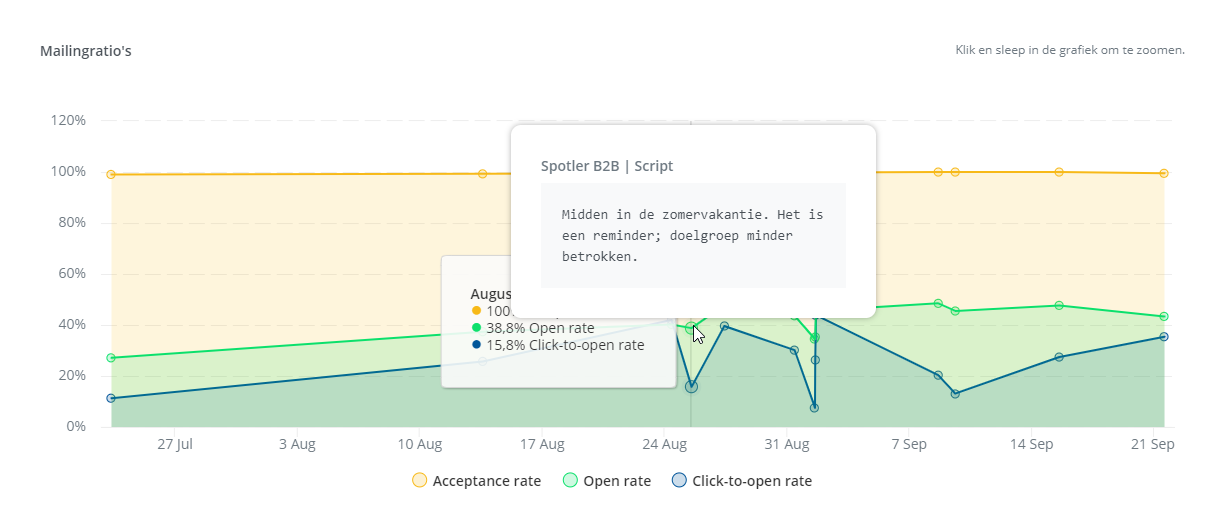The image size is (1227, 516).
Task: Click the first Click-to-open rate data point
Action: click(x=111, y=398)
